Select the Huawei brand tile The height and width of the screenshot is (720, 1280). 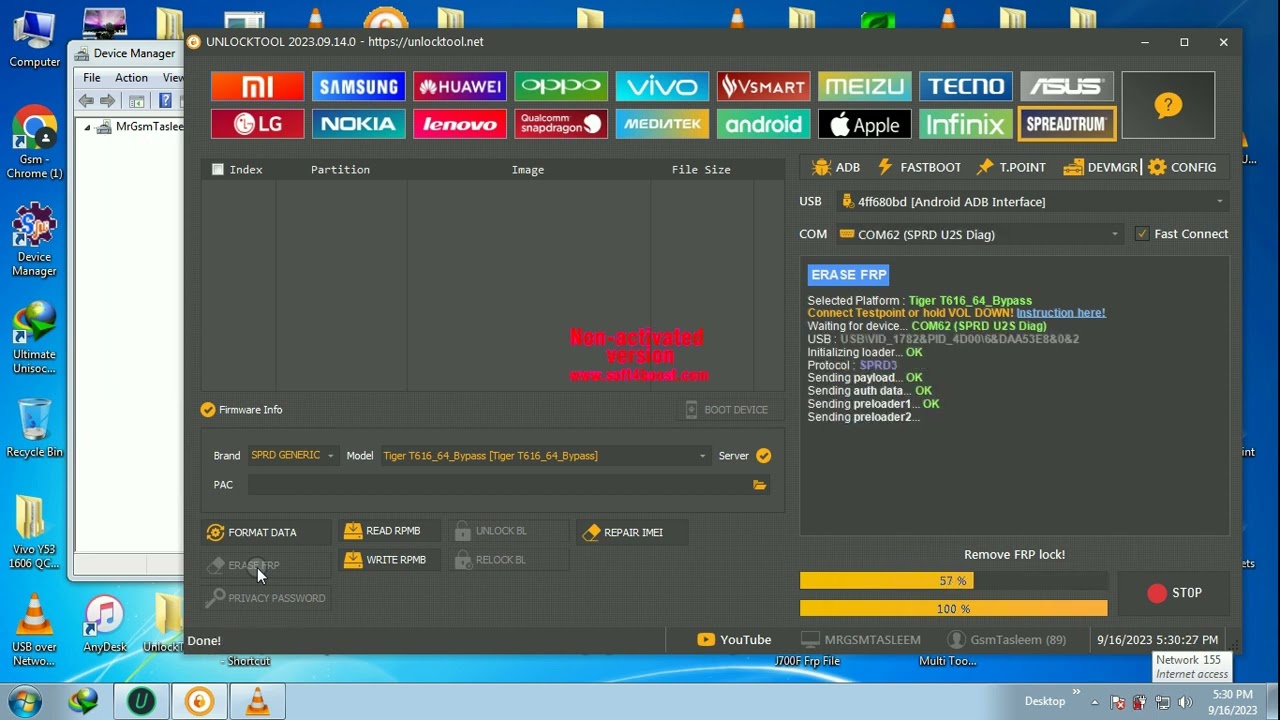(459, 87)
